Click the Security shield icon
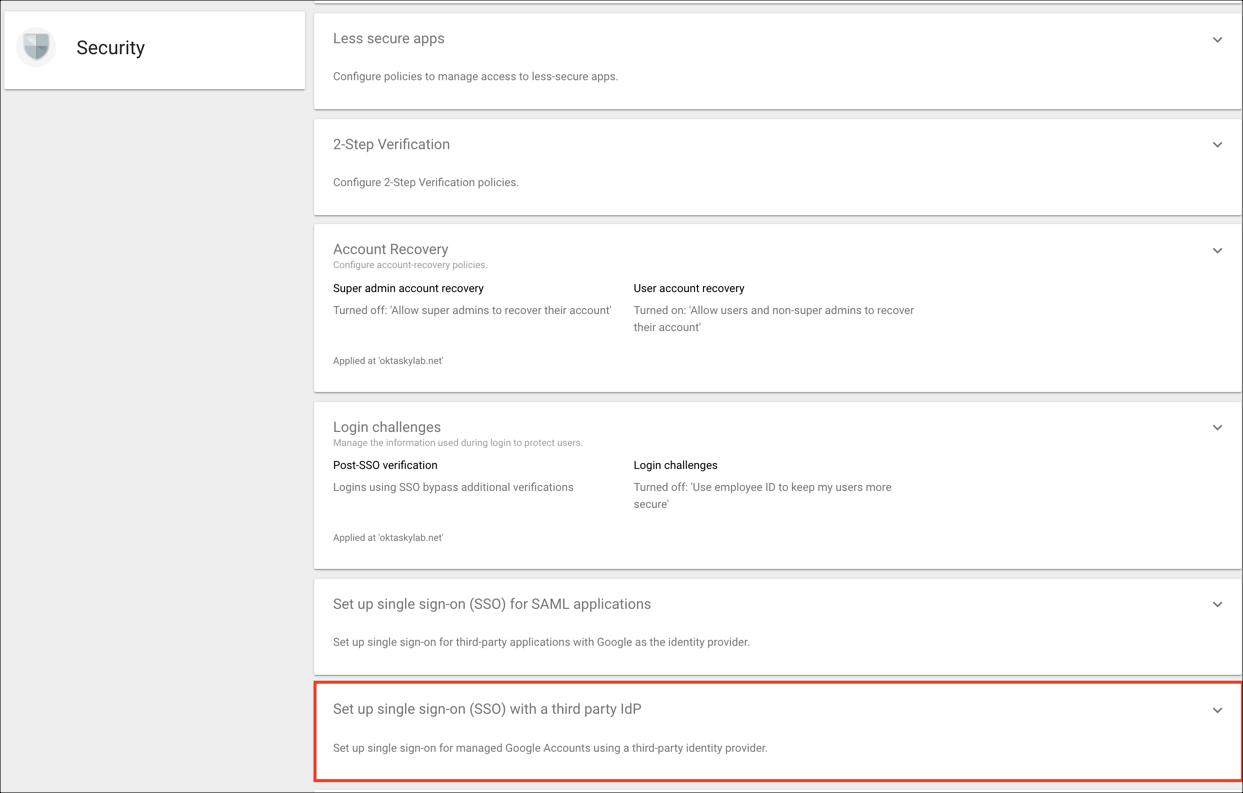This screenshot has height=793, width=1243. 37,47
